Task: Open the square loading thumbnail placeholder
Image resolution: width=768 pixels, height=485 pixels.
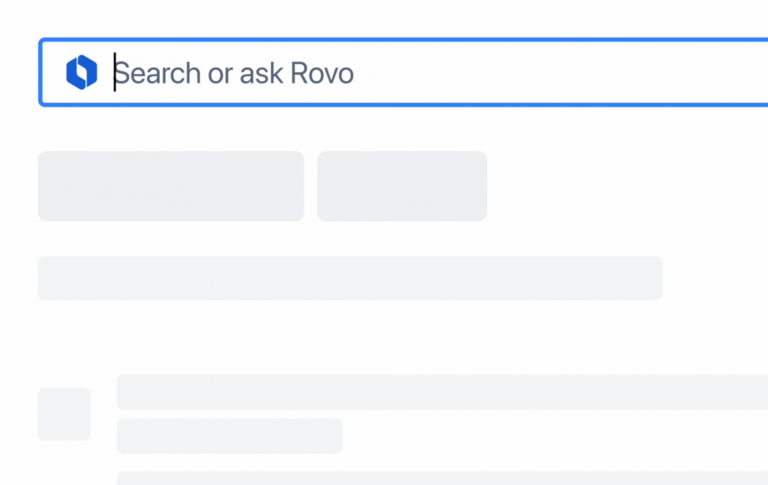Action: point(64,414)
